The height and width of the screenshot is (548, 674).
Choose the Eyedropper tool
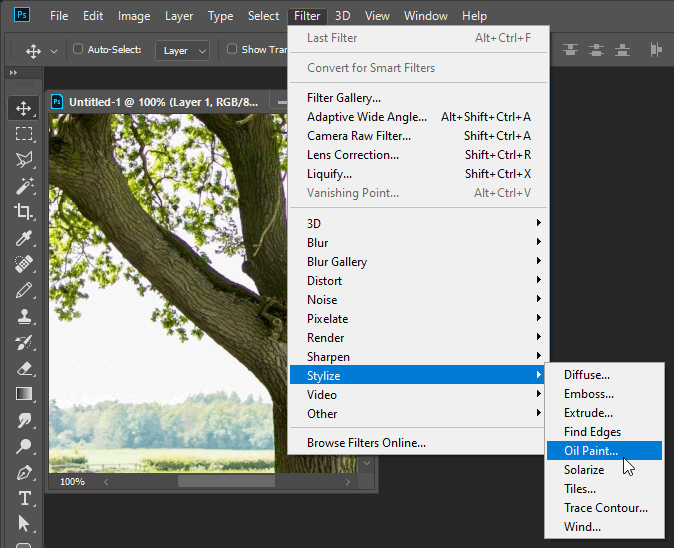tap(24, 238)
